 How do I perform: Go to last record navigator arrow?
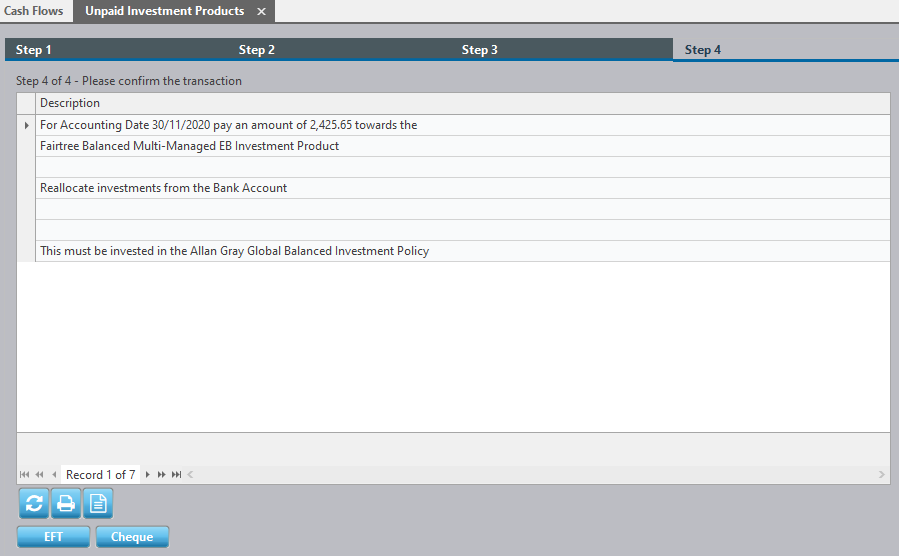click(177, 475)
